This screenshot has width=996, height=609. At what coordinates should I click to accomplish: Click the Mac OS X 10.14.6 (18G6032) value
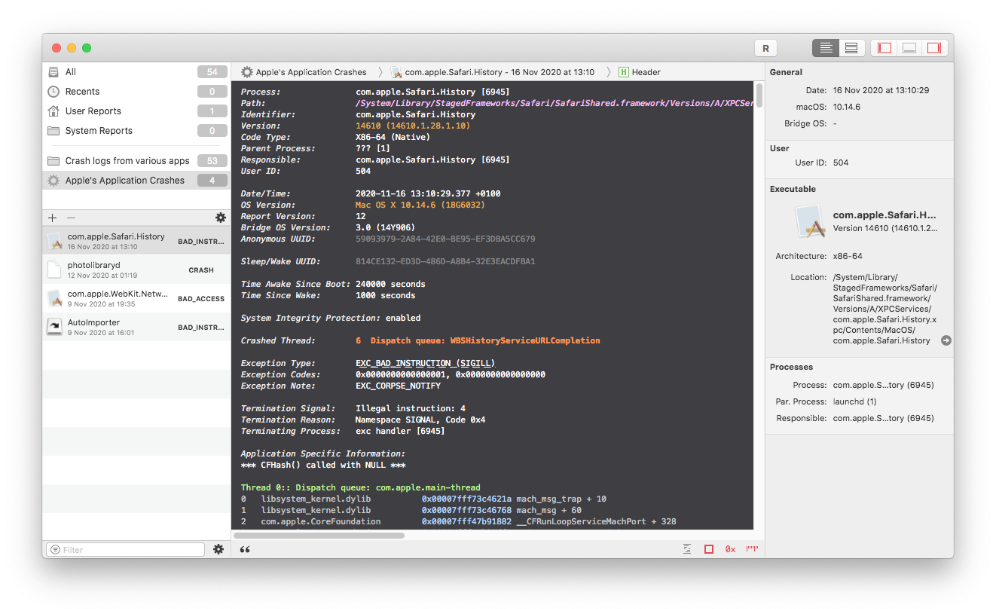pos(420,205)
